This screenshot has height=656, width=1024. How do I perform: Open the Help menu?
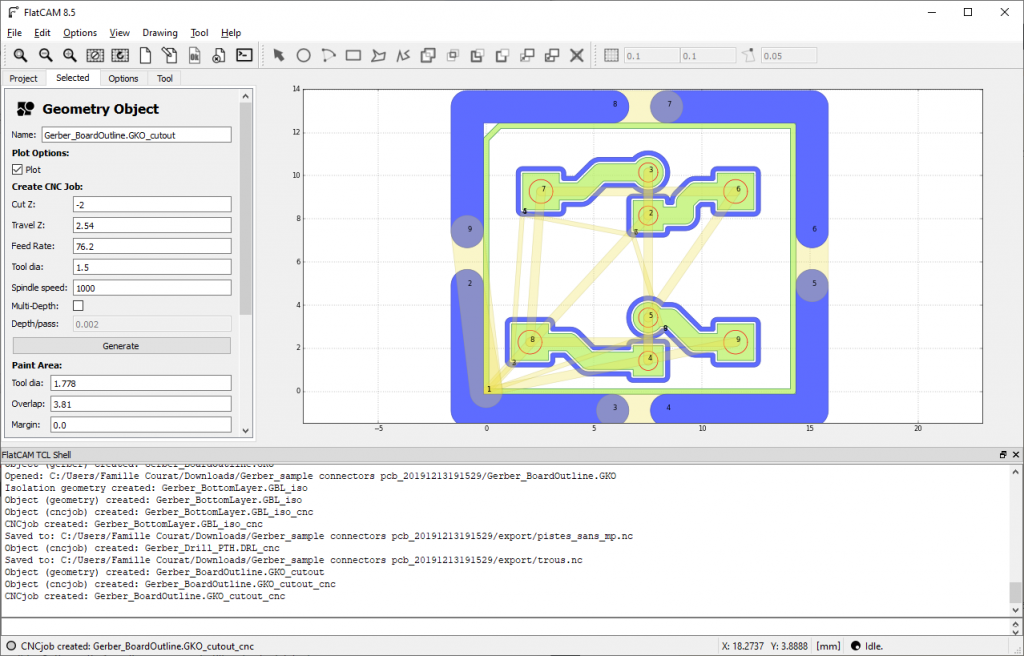tap(231, 33)
